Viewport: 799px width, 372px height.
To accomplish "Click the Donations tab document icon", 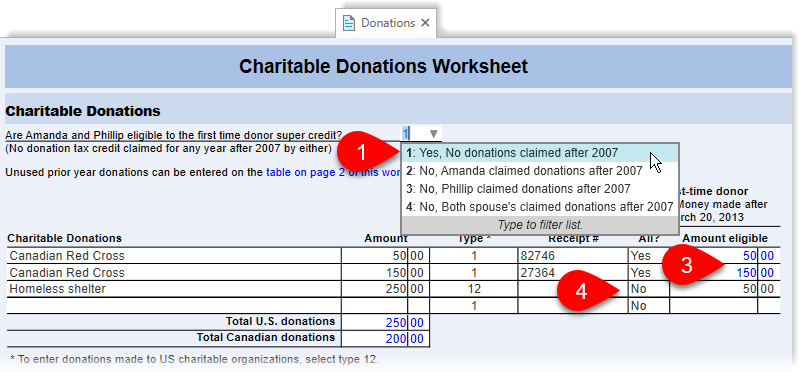I will pyautogui.click(x=349, y=23).
